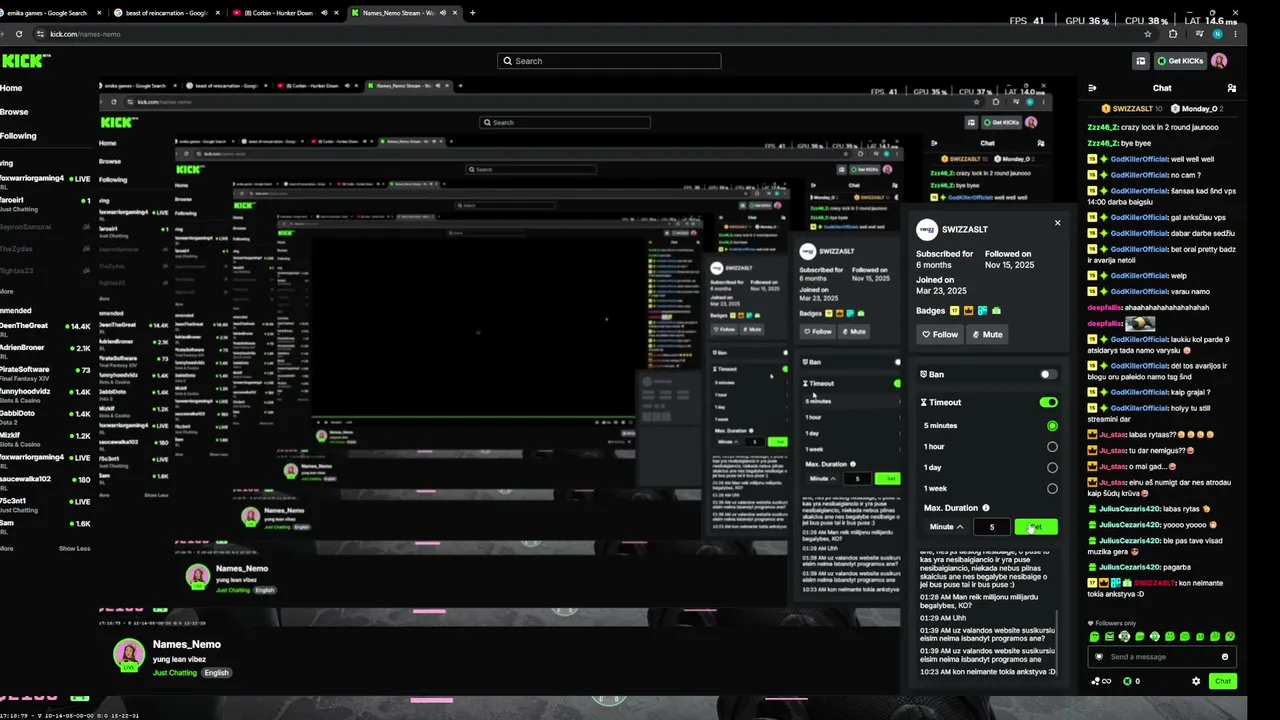Open the Get KICKs shop
This screenshot has width=1280, height=720.
coord(1180,61)
